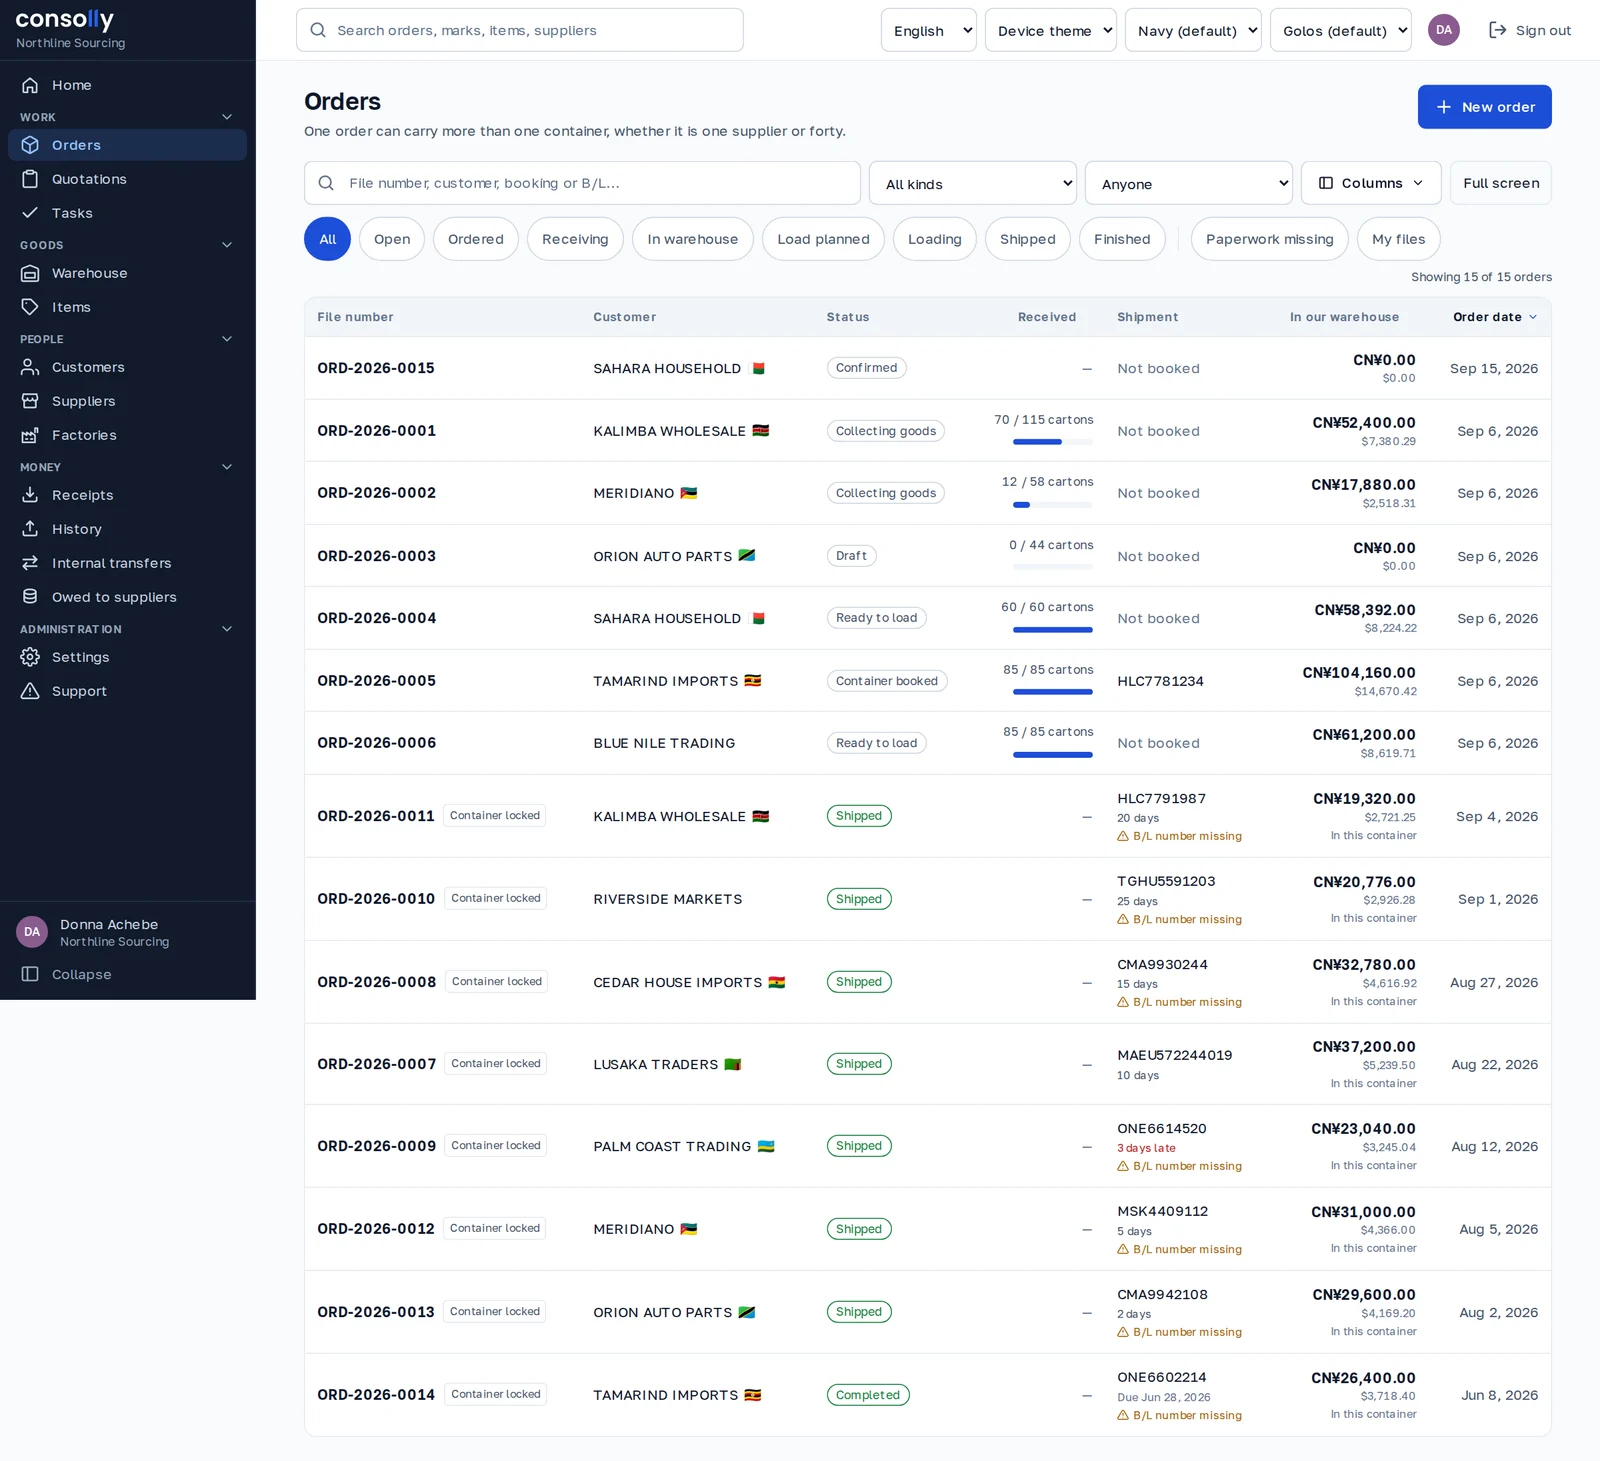Click the file number filter search field
The image size is (1600, 1461).
582,183
